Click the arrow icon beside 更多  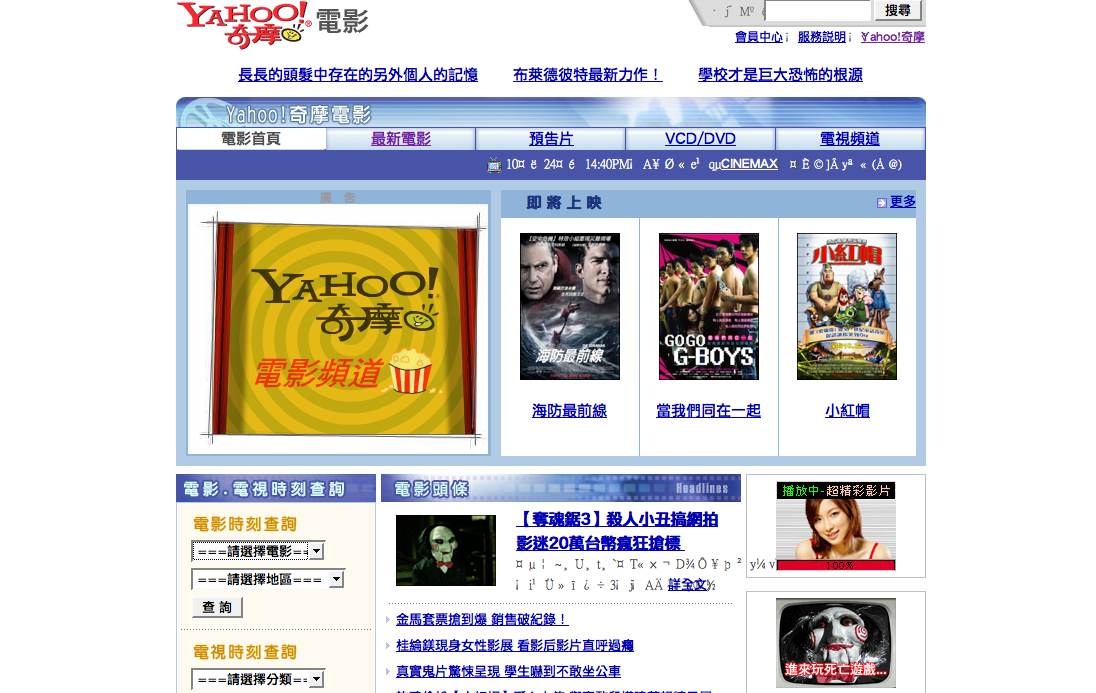(881, 203)
